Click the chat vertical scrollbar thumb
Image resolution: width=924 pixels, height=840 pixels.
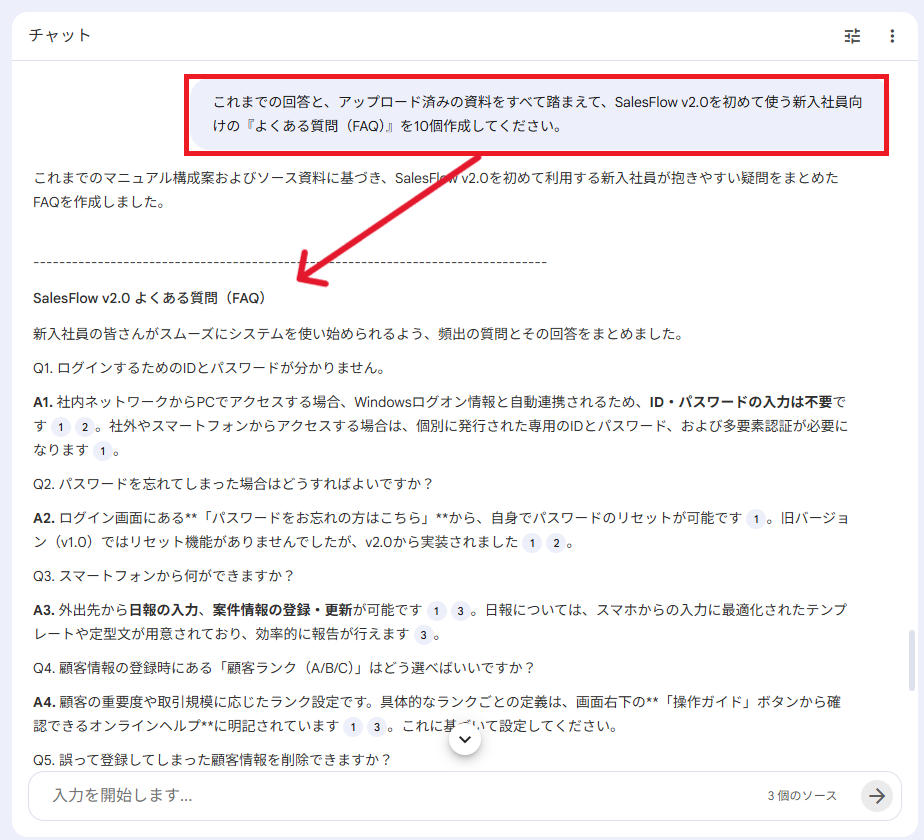coord(912,660)
